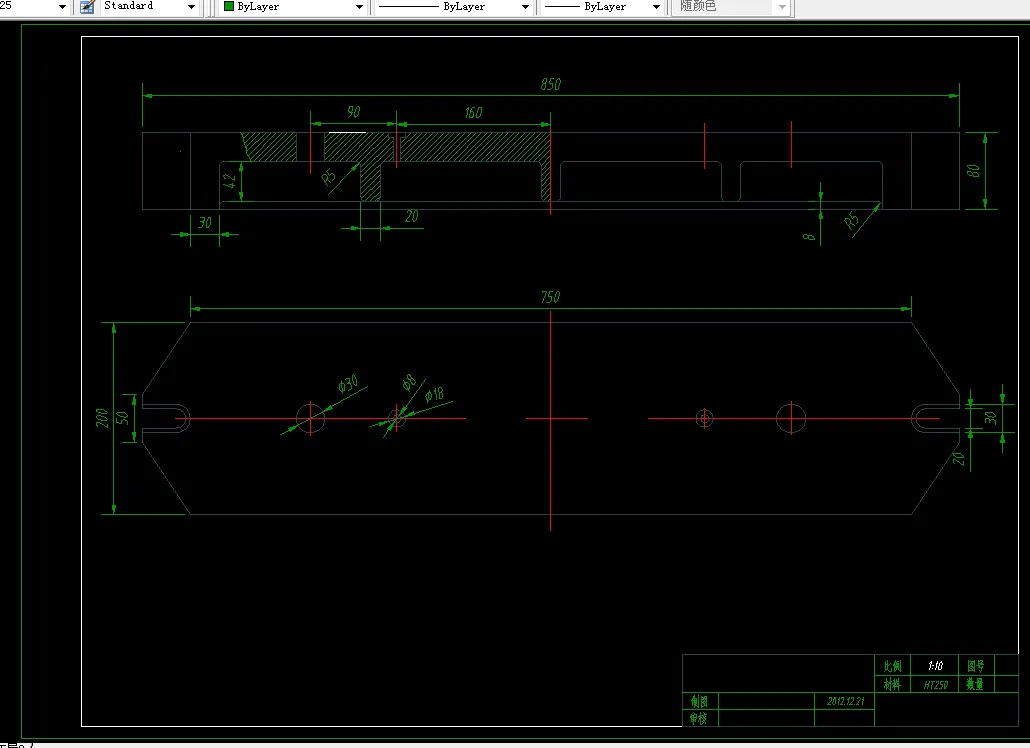This screenshot has height=748, width=1030.
Task: Click the 数量 label in title block
Action: tap(975, 684)
